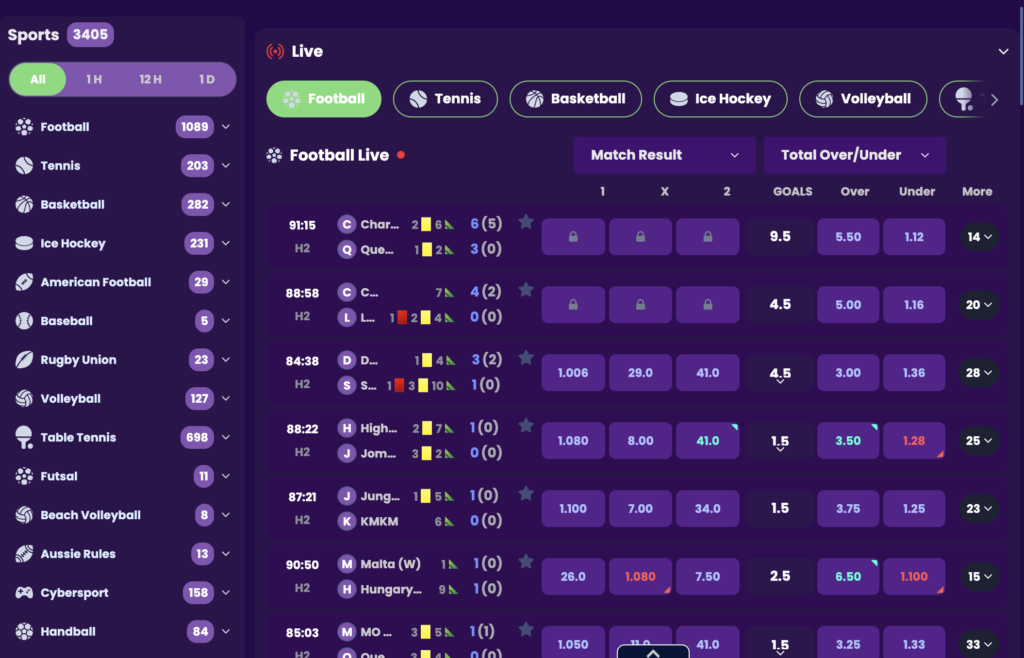The width and height of the screenshot is (1024, 658).
Task: Click the Cybersport gamepad icon
Action: [24, 592]
